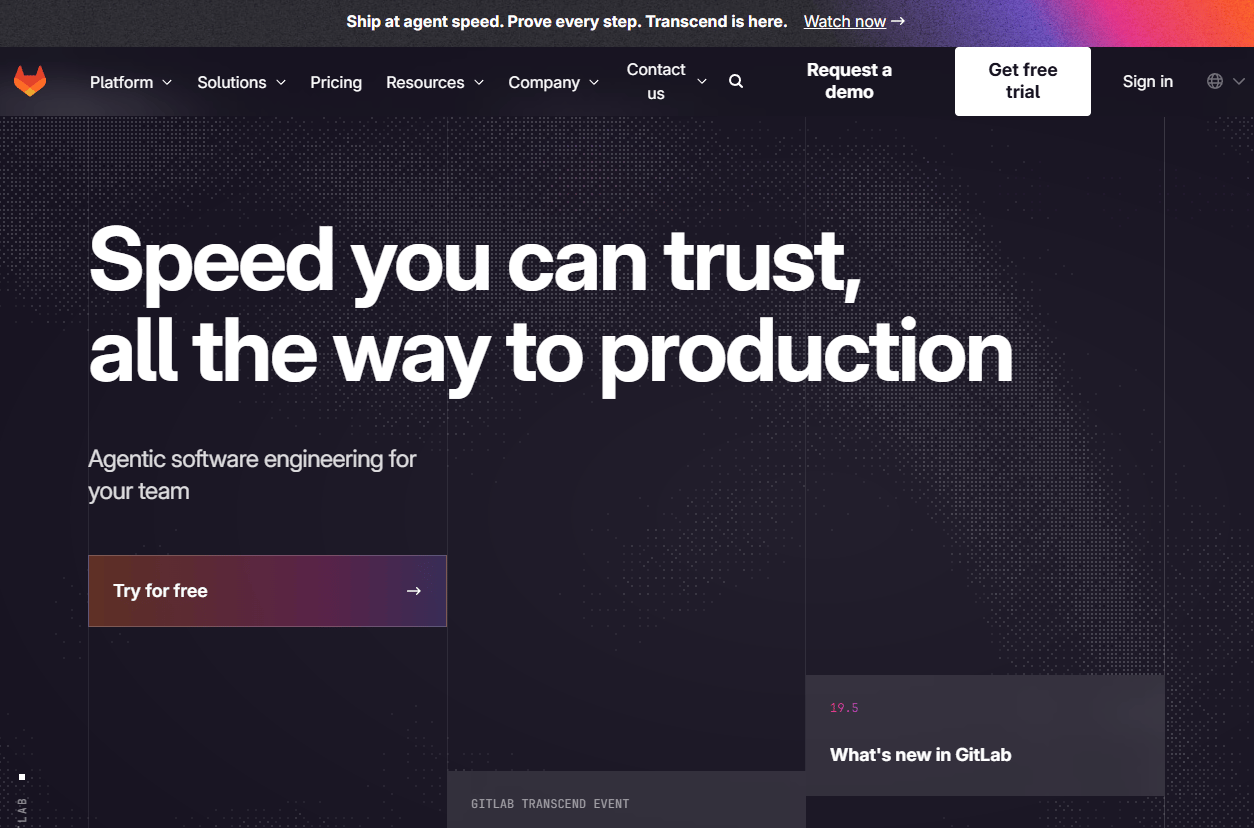1254x828 pixels.
Task: Open the Solutions menu
Action: 242,82
